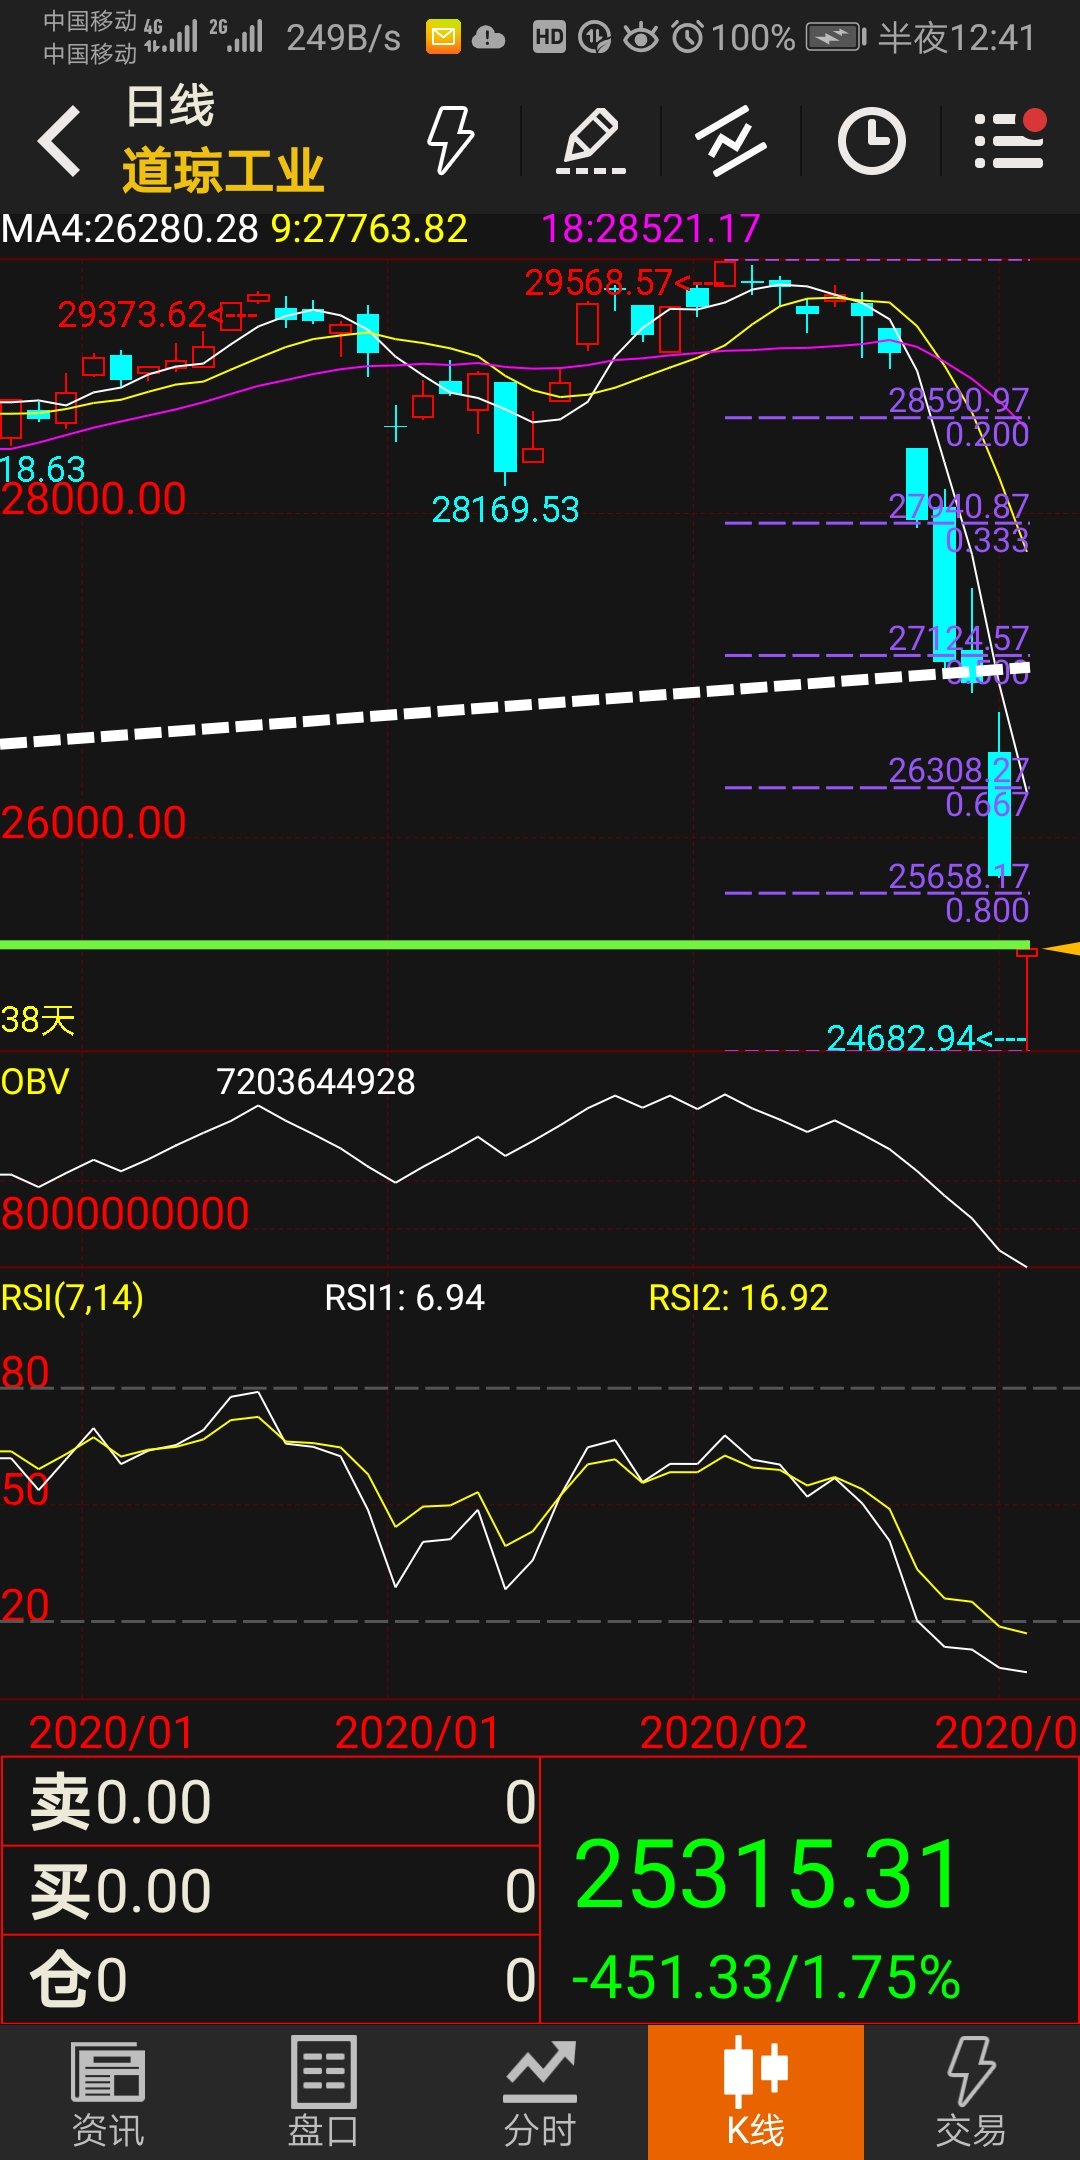Image resolution: width=1080 pixels, height=2160 pixels.
Task: Tap the 买0.00 buy price row
Action: click(270, 1890)
